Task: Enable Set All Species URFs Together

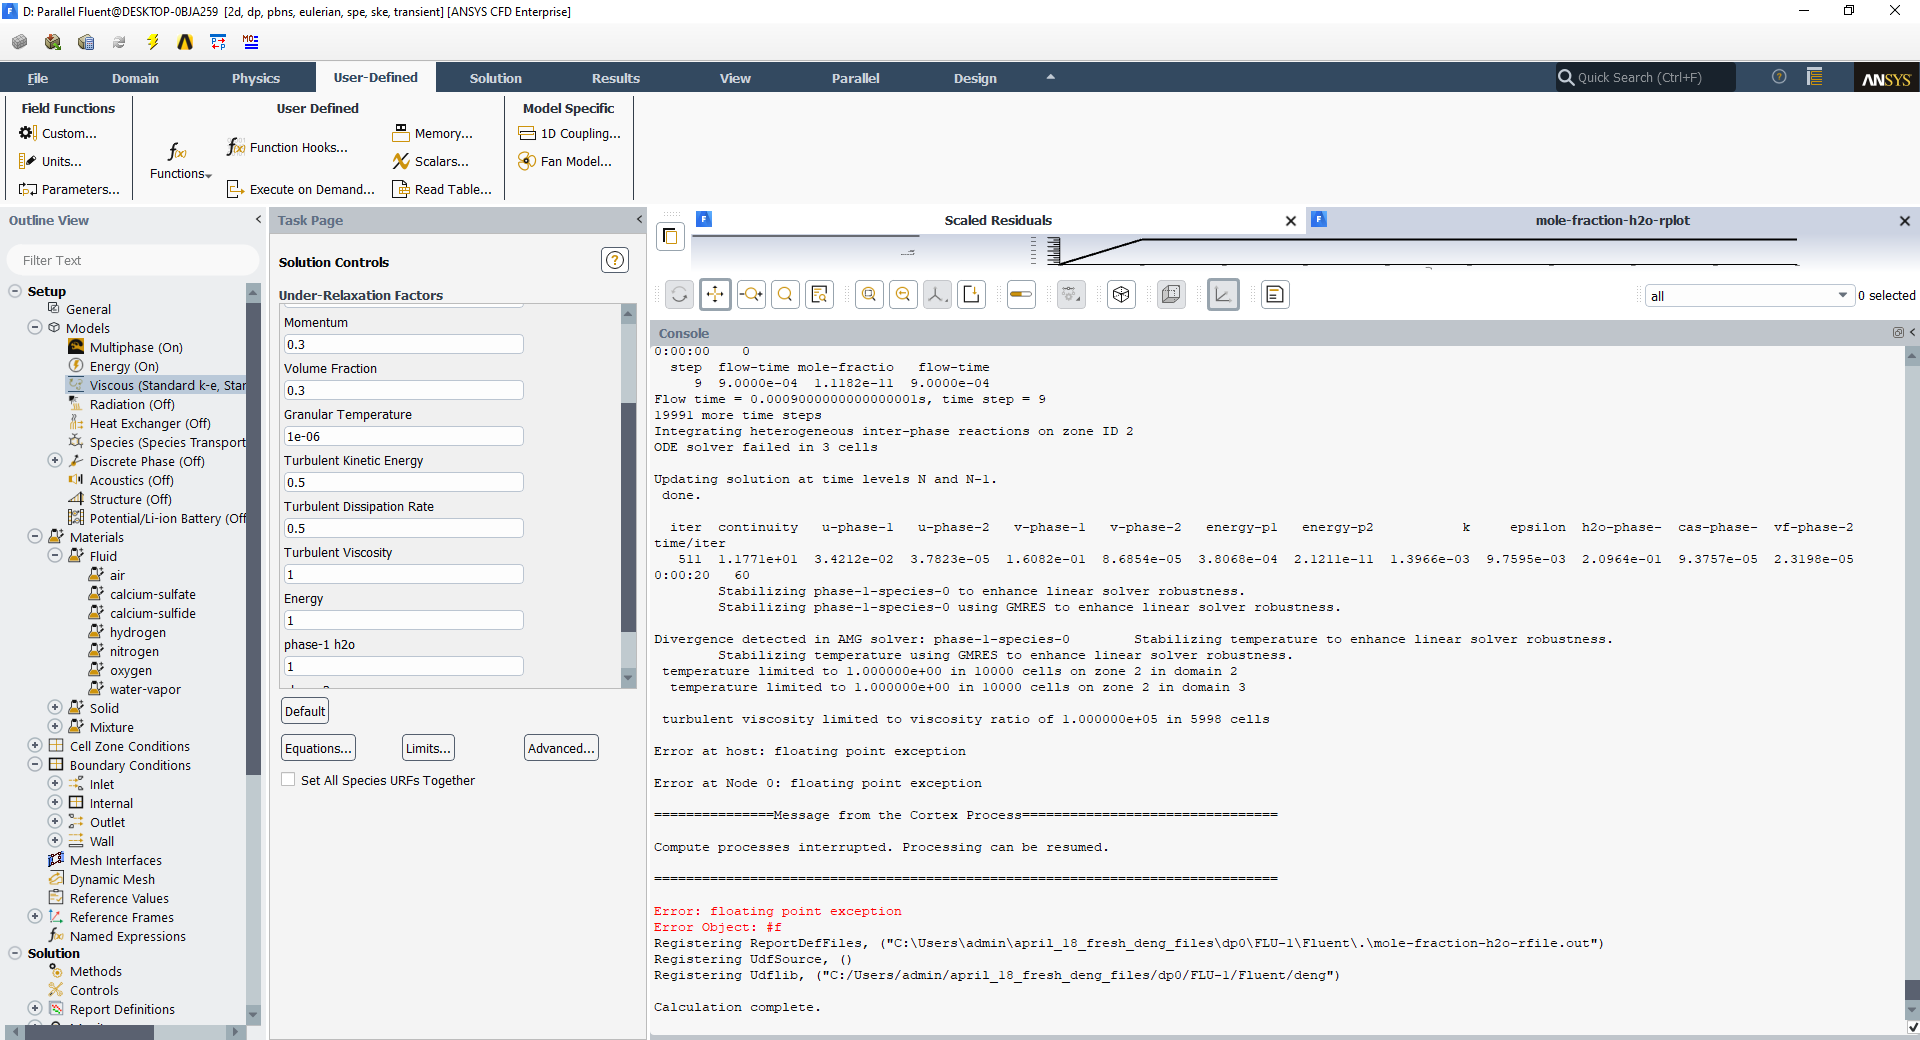Action: click(x=288, y=780)
